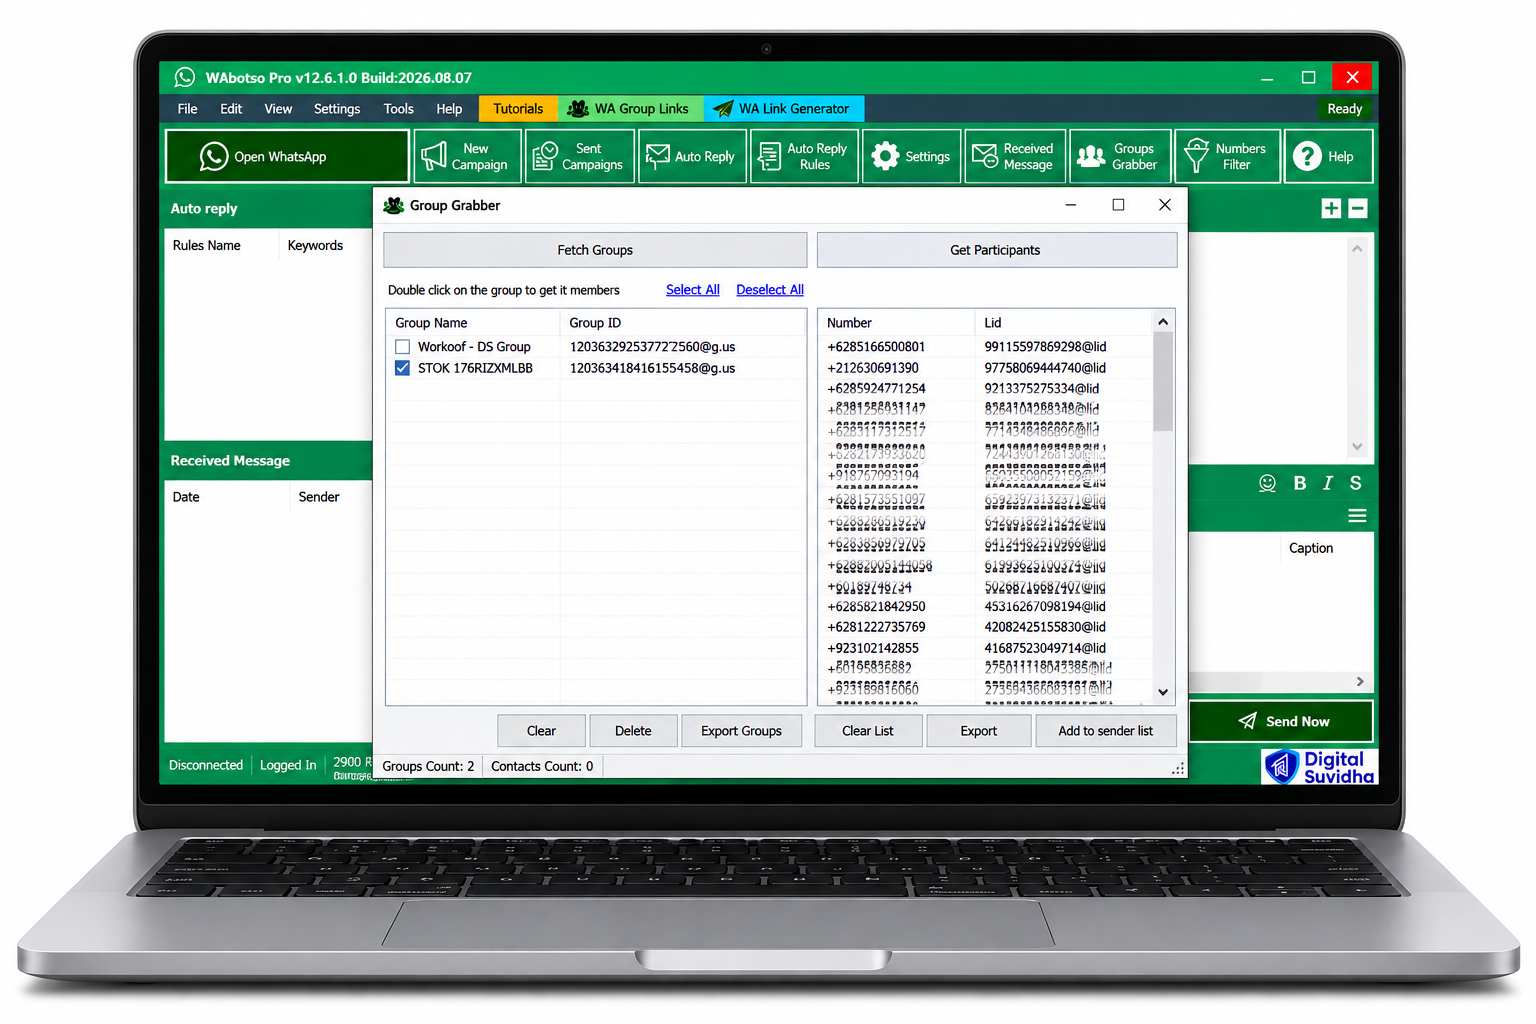1536x1024 pixels.
Task: Open the WA Link Generator
Action: click(784, 108)
